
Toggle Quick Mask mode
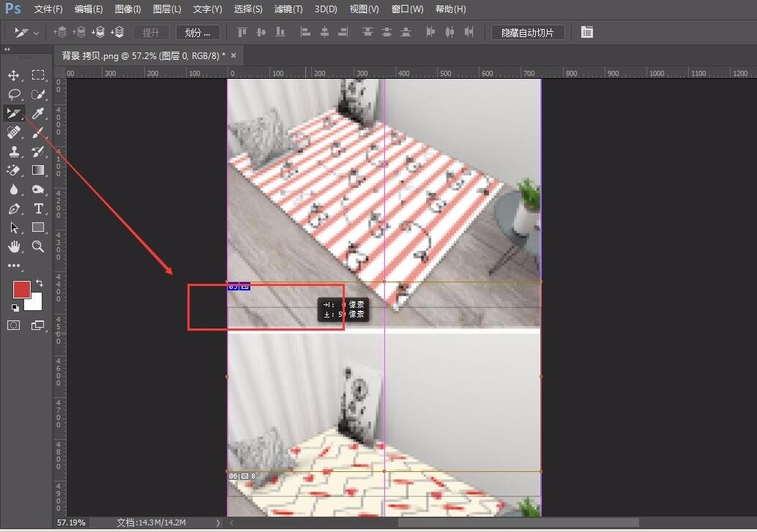coord(15,325)
